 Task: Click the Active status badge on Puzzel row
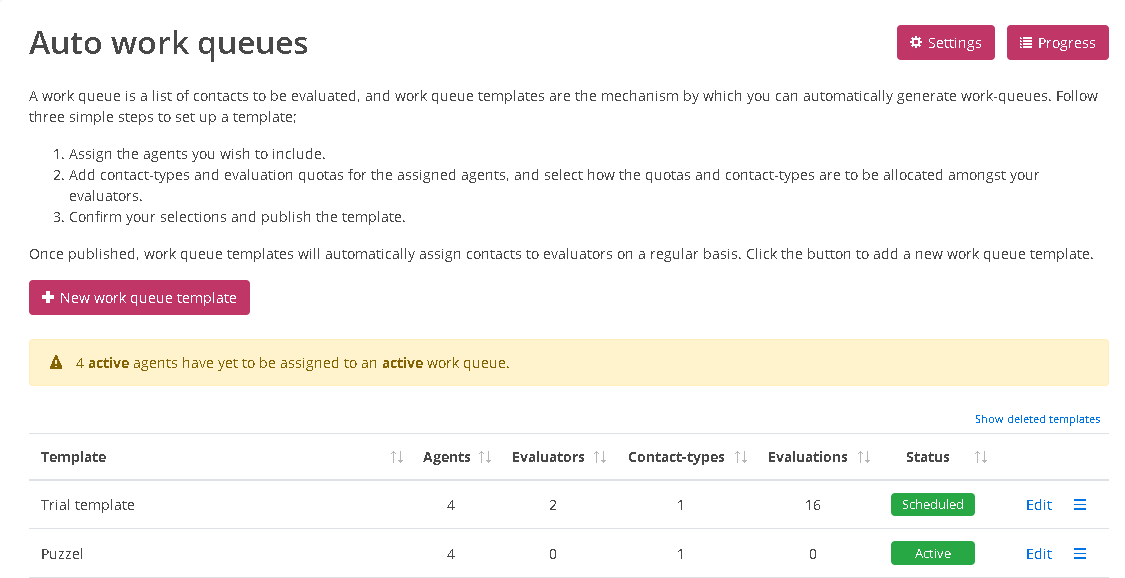click(932, 553)
